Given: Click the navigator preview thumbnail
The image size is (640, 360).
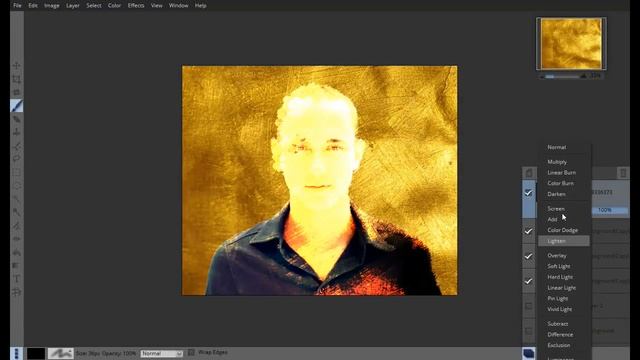Looking at the screenshot, I should pos(571,44).
